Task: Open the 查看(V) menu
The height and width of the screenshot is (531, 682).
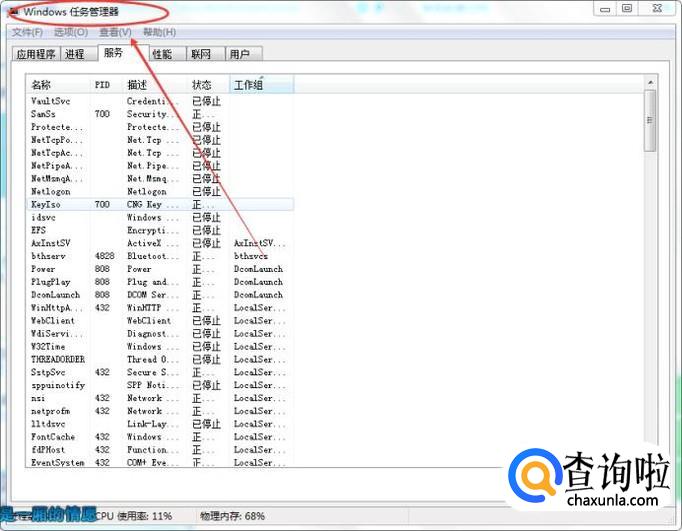Action: 115,32
